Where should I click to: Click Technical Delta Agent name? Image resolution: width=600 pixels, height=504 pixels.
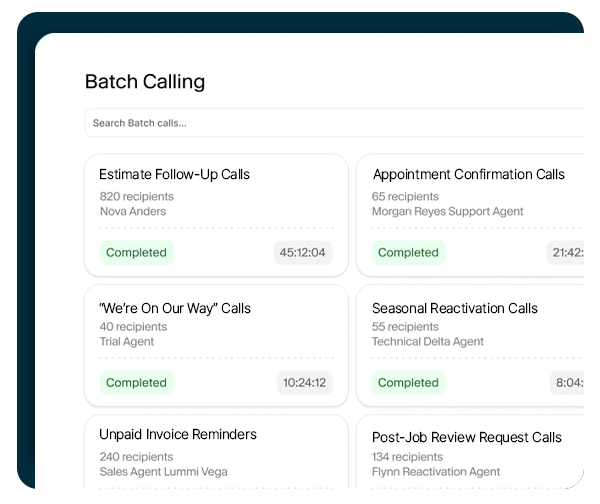[428, 341]
